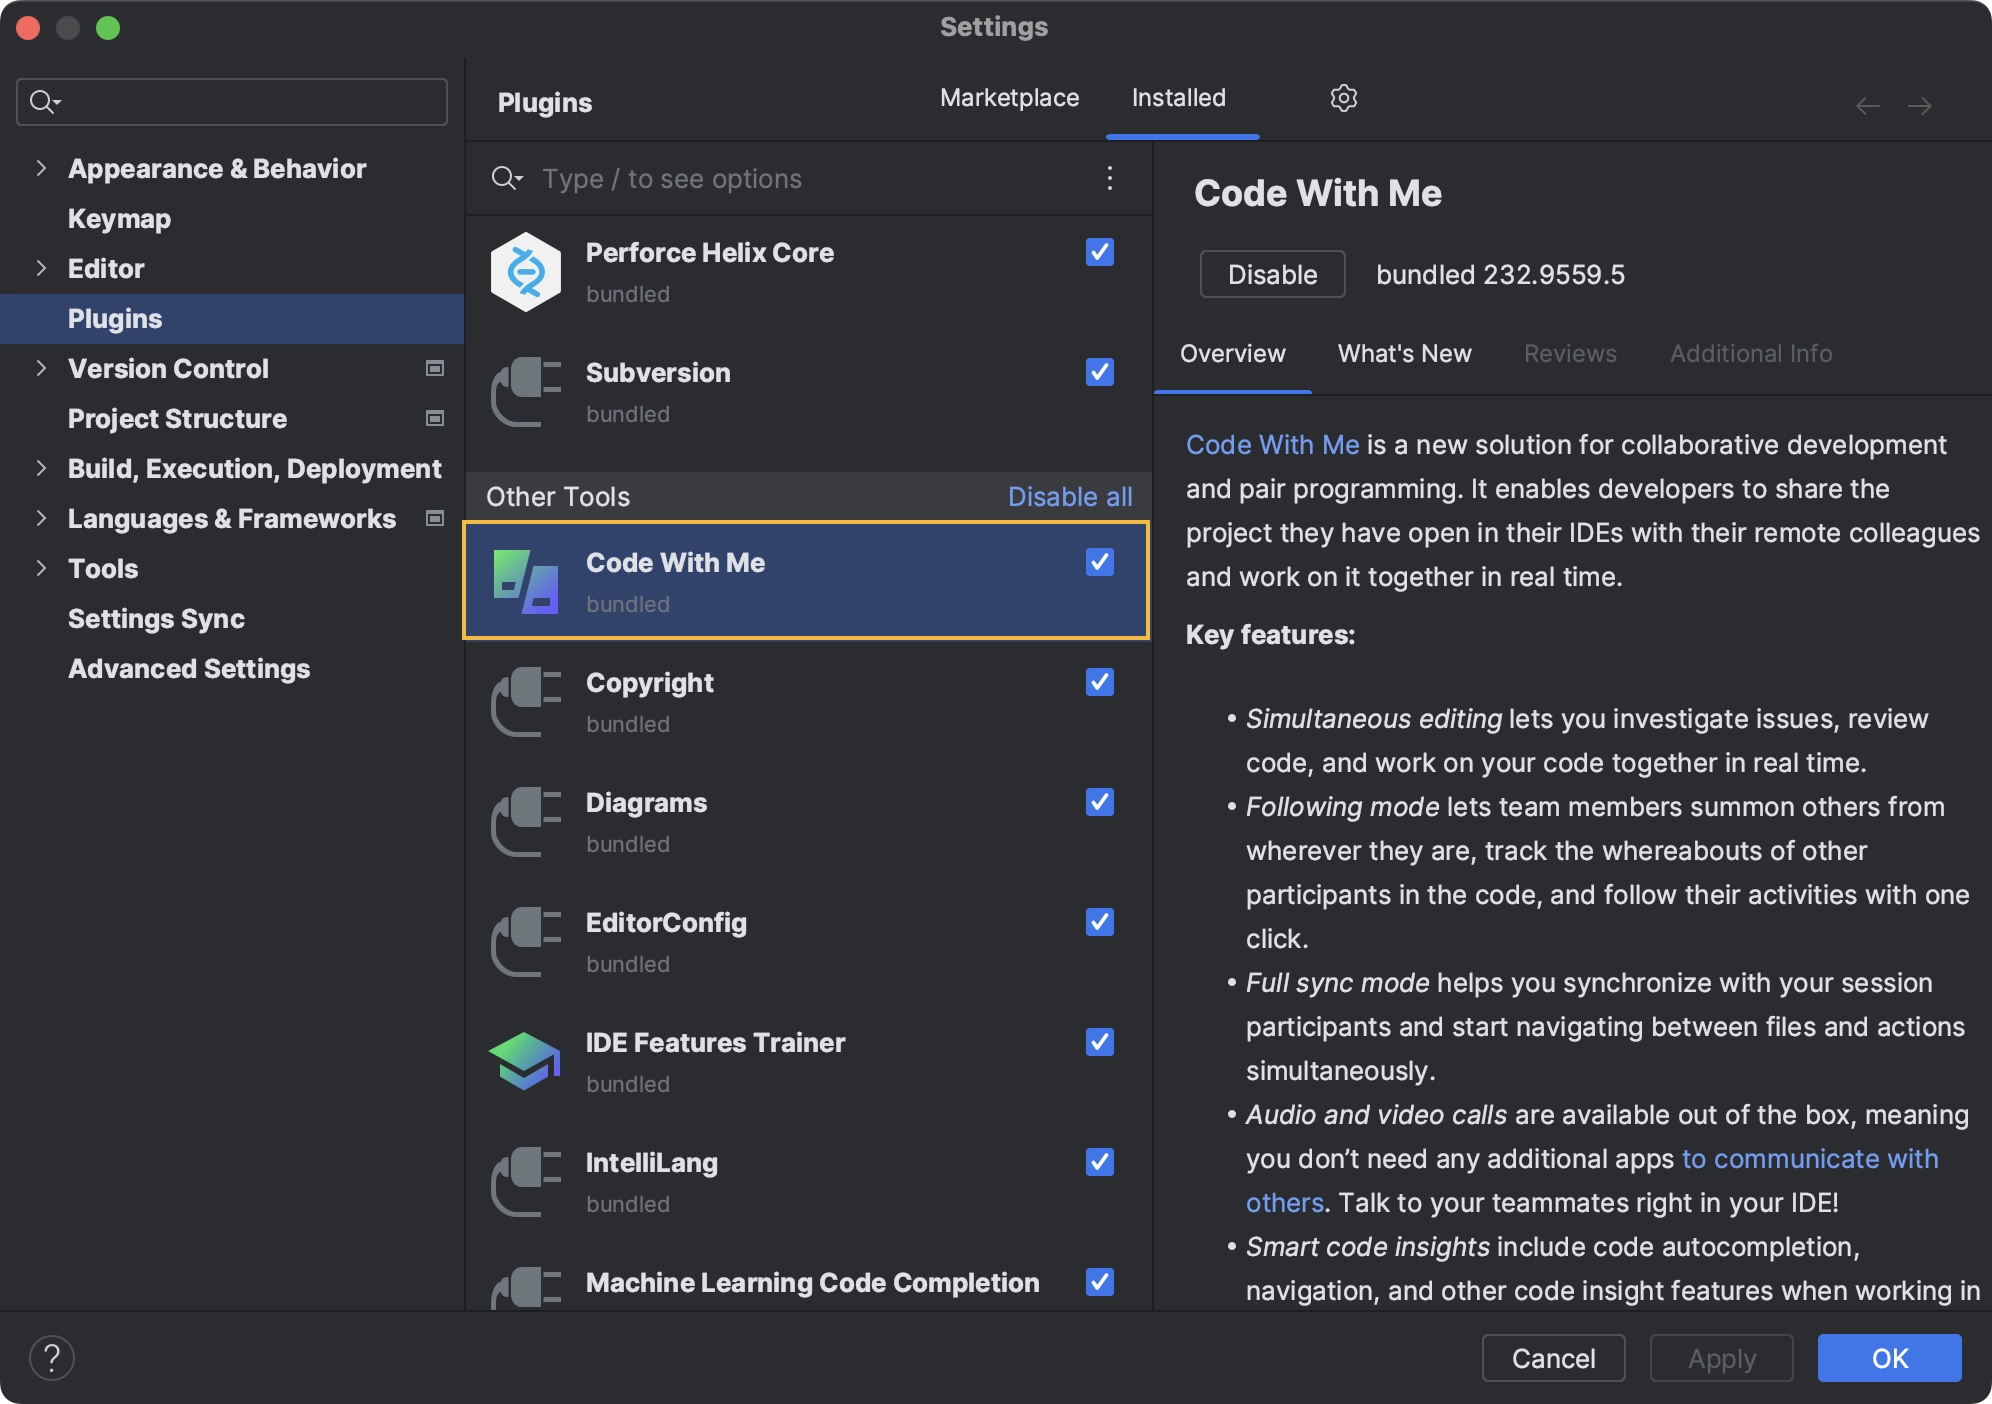Select the Diagrams plugin name
This screenshot has width=1992, height=1404.
pos(646,803)
